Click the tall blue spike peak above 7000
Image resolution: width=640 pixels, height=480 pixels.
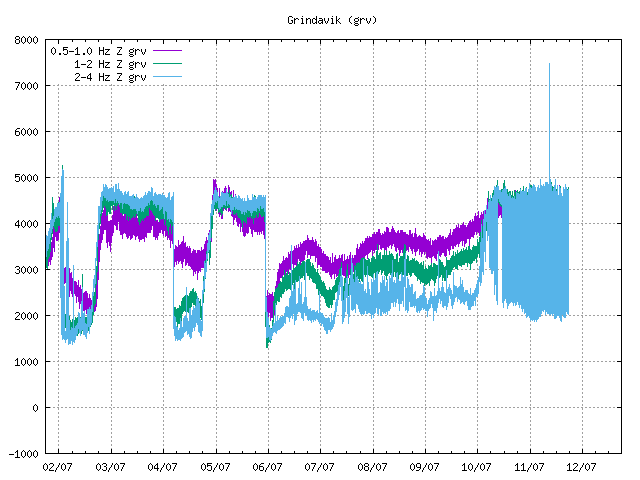point(549,64)
